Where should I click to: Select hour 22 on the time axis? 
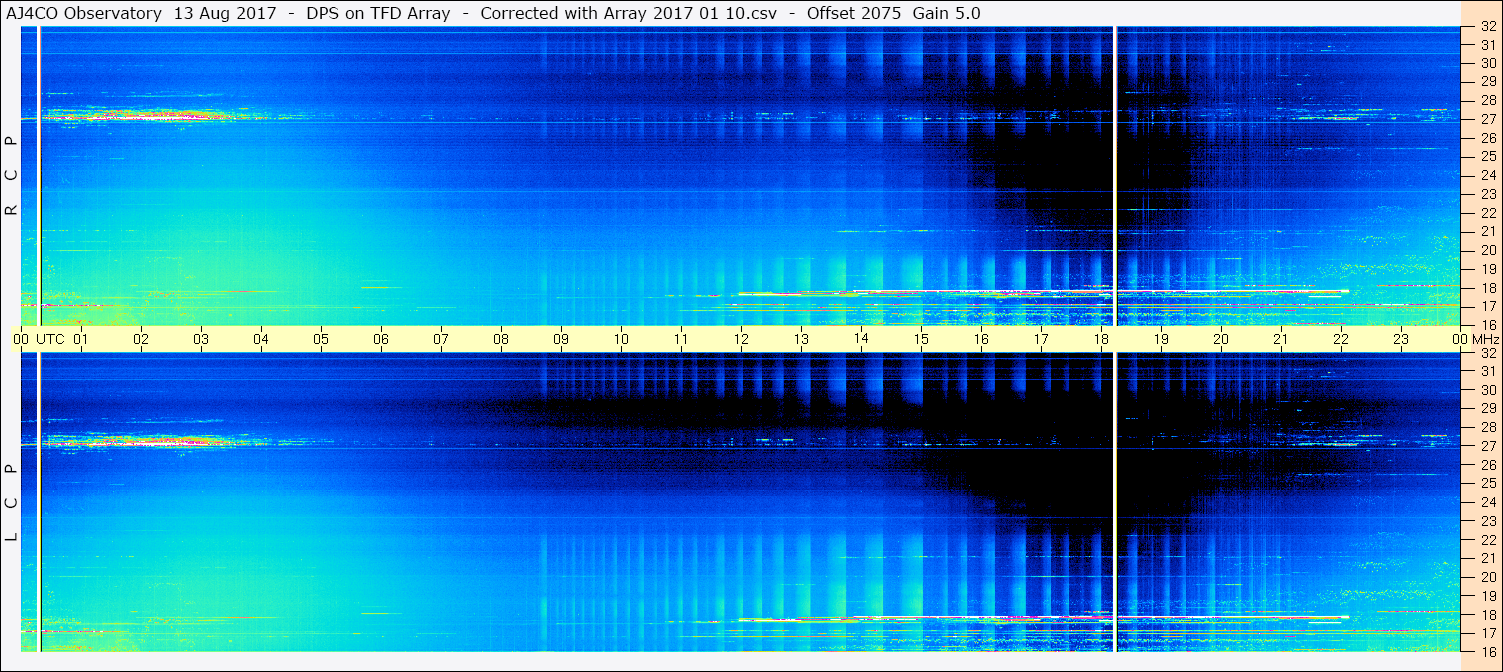(x=1341, y=339)
